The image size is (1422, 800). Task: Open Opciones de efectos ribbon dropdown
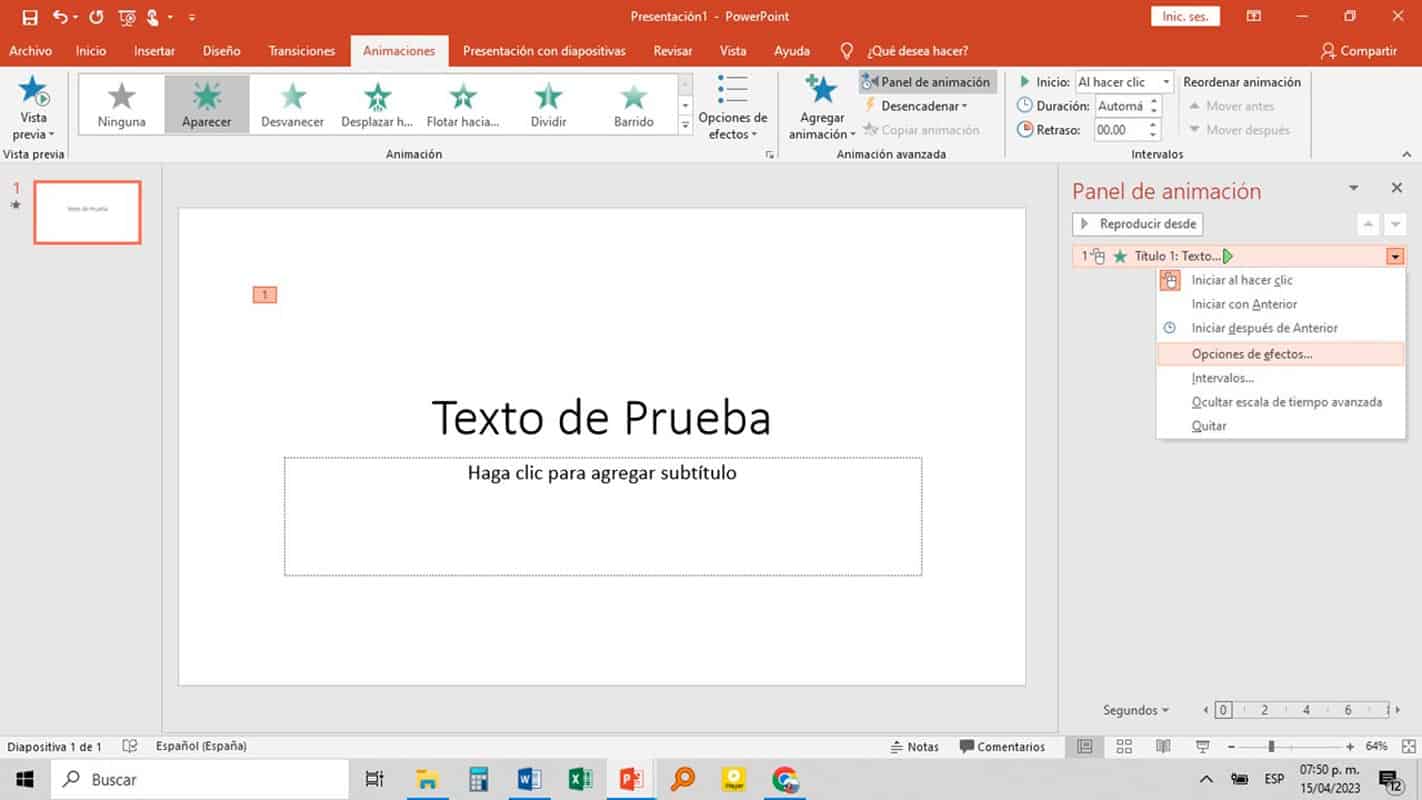pos(733,107)
